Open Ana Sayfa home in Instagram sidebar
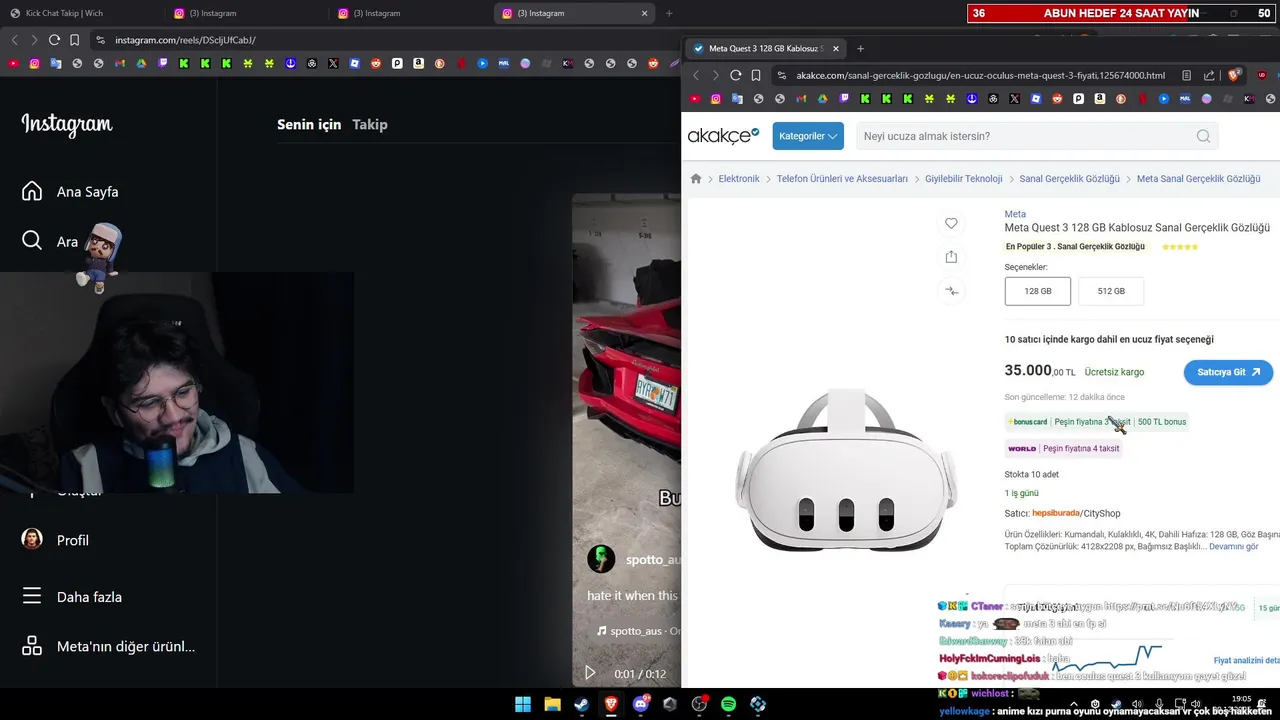 70,191
